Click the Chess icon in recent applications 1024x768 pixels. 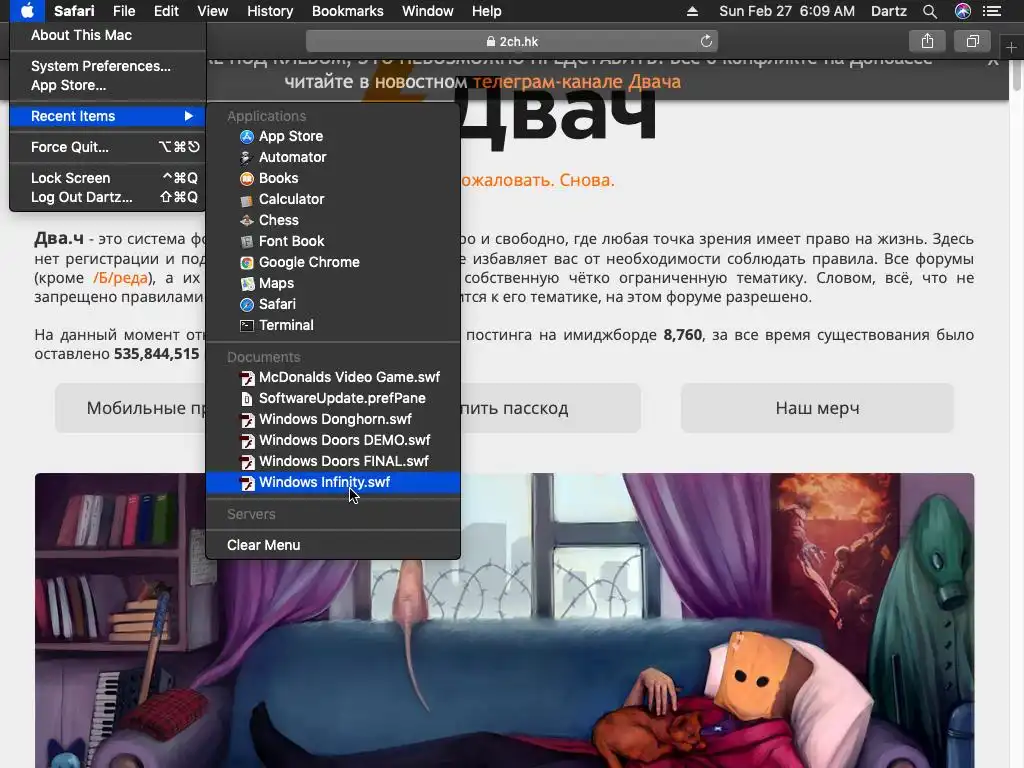[247, 220]
